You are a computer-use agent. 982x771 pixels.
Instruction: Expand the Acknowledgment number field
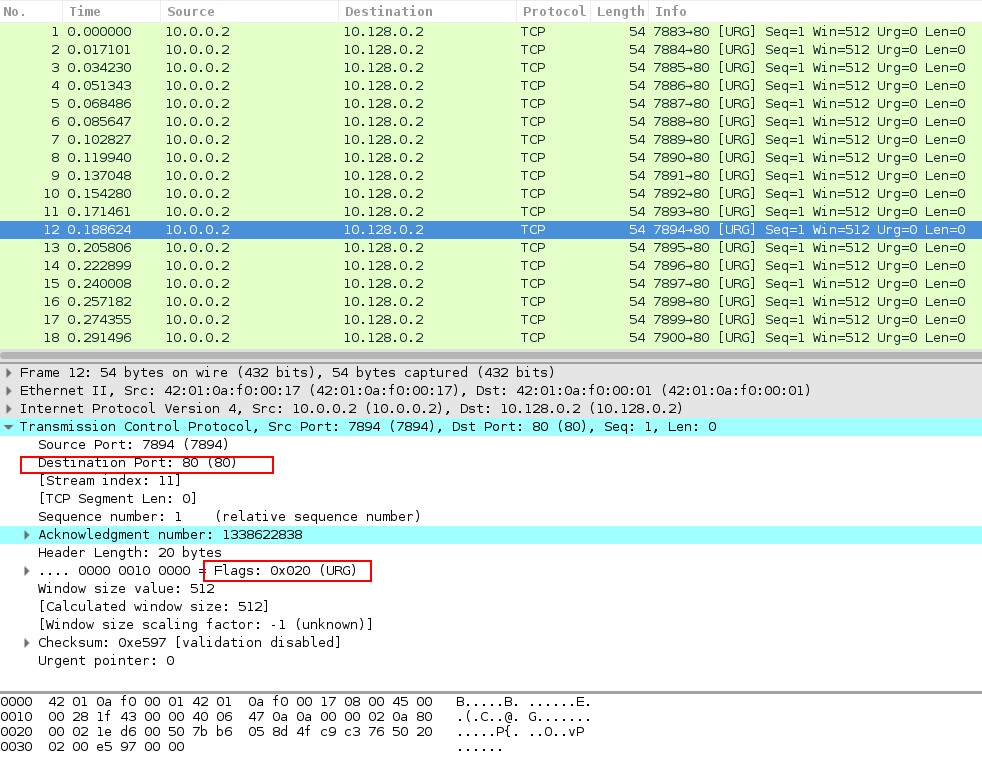(26, 535)
